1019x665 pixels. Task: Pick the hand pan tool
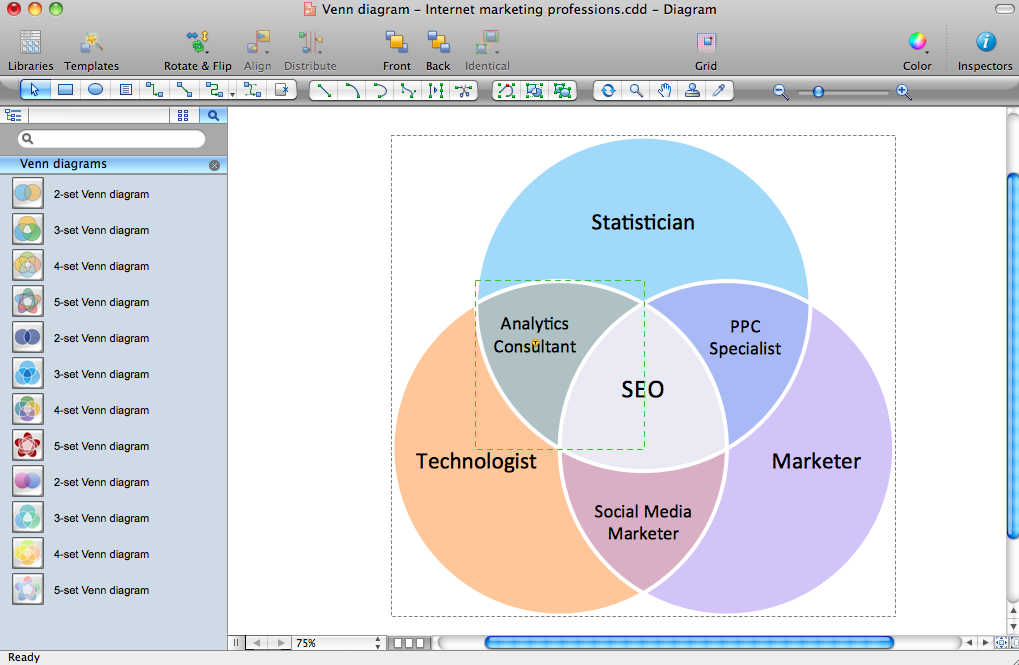click(x=664, y=90)
